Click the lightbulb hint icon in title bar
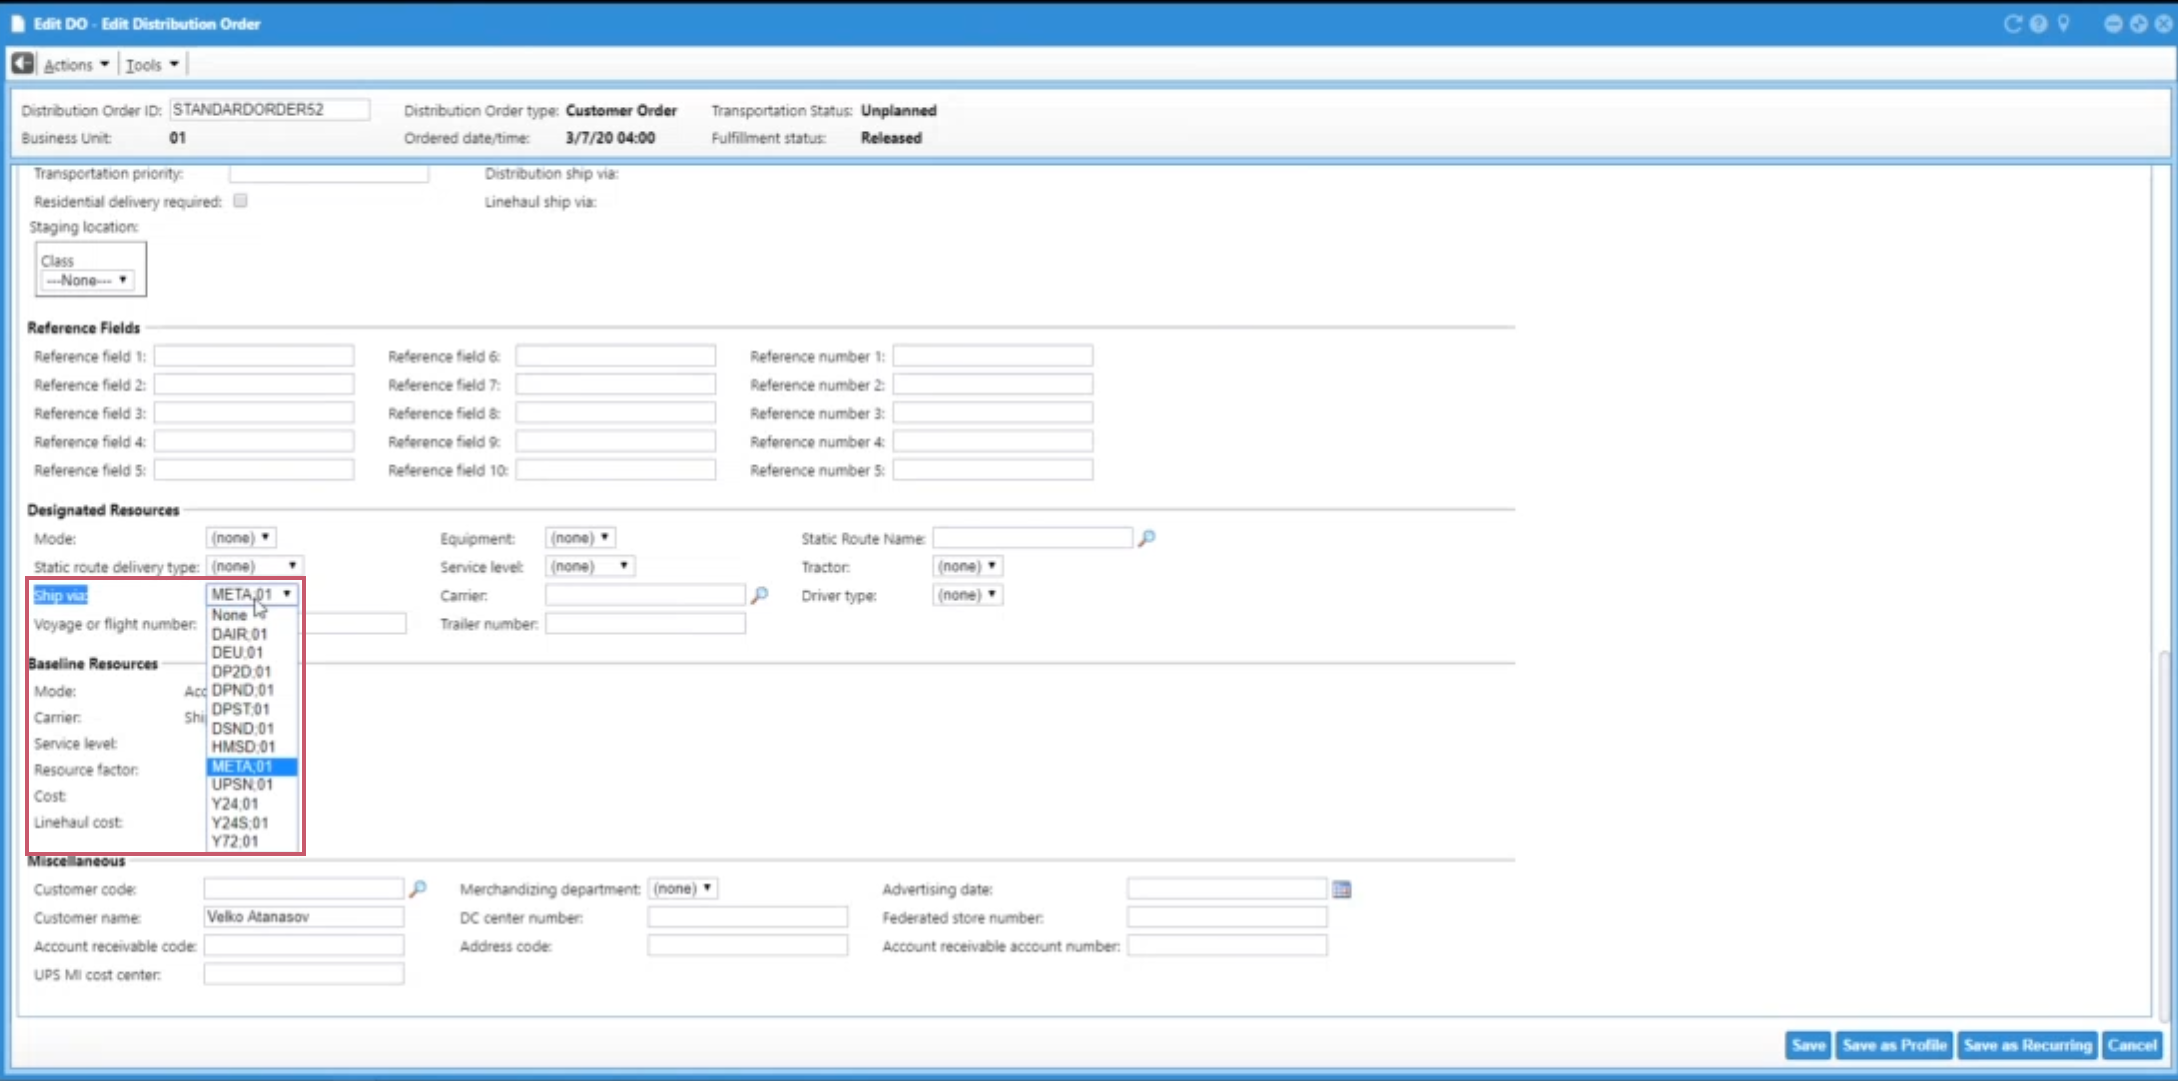Image resolution: width=2178 pixels, height=1081 pixels. [x=2063, y=23]
